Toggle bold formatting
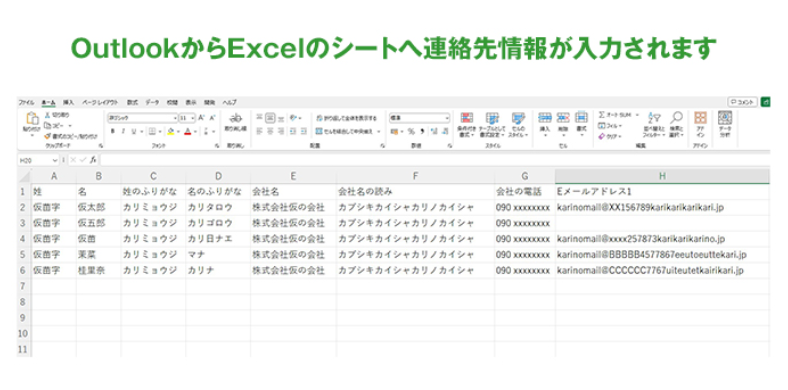788x390 pixels. point(113,131)
